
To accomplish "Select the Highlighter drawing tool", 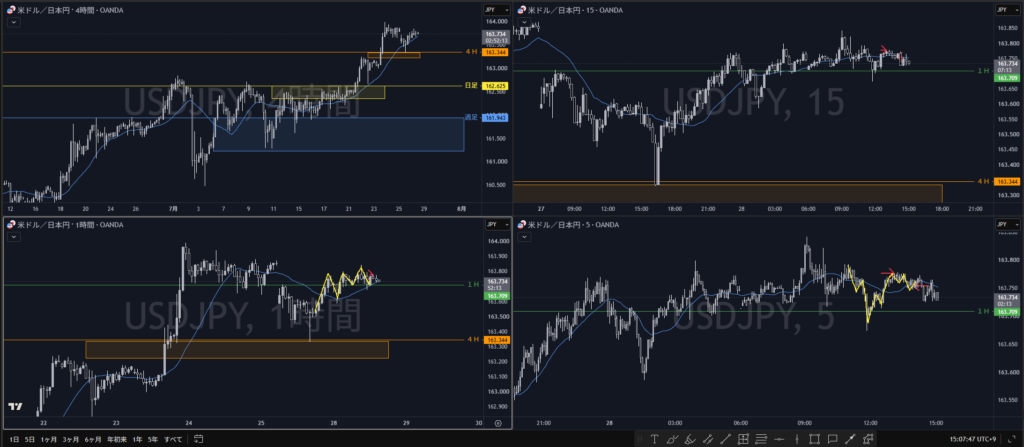I will coord(690,439).
